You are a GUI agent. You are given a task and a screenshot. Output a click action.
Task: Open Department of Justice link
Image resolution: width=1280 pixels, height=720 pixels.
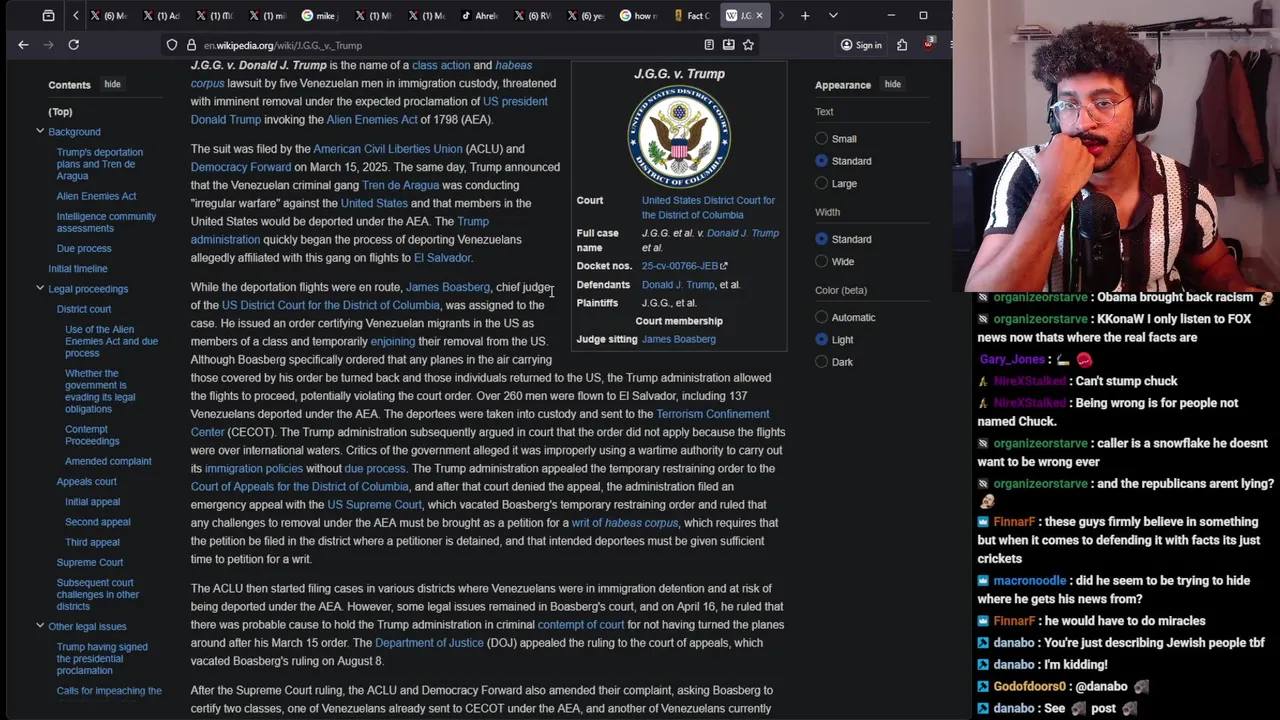point(429,643)
